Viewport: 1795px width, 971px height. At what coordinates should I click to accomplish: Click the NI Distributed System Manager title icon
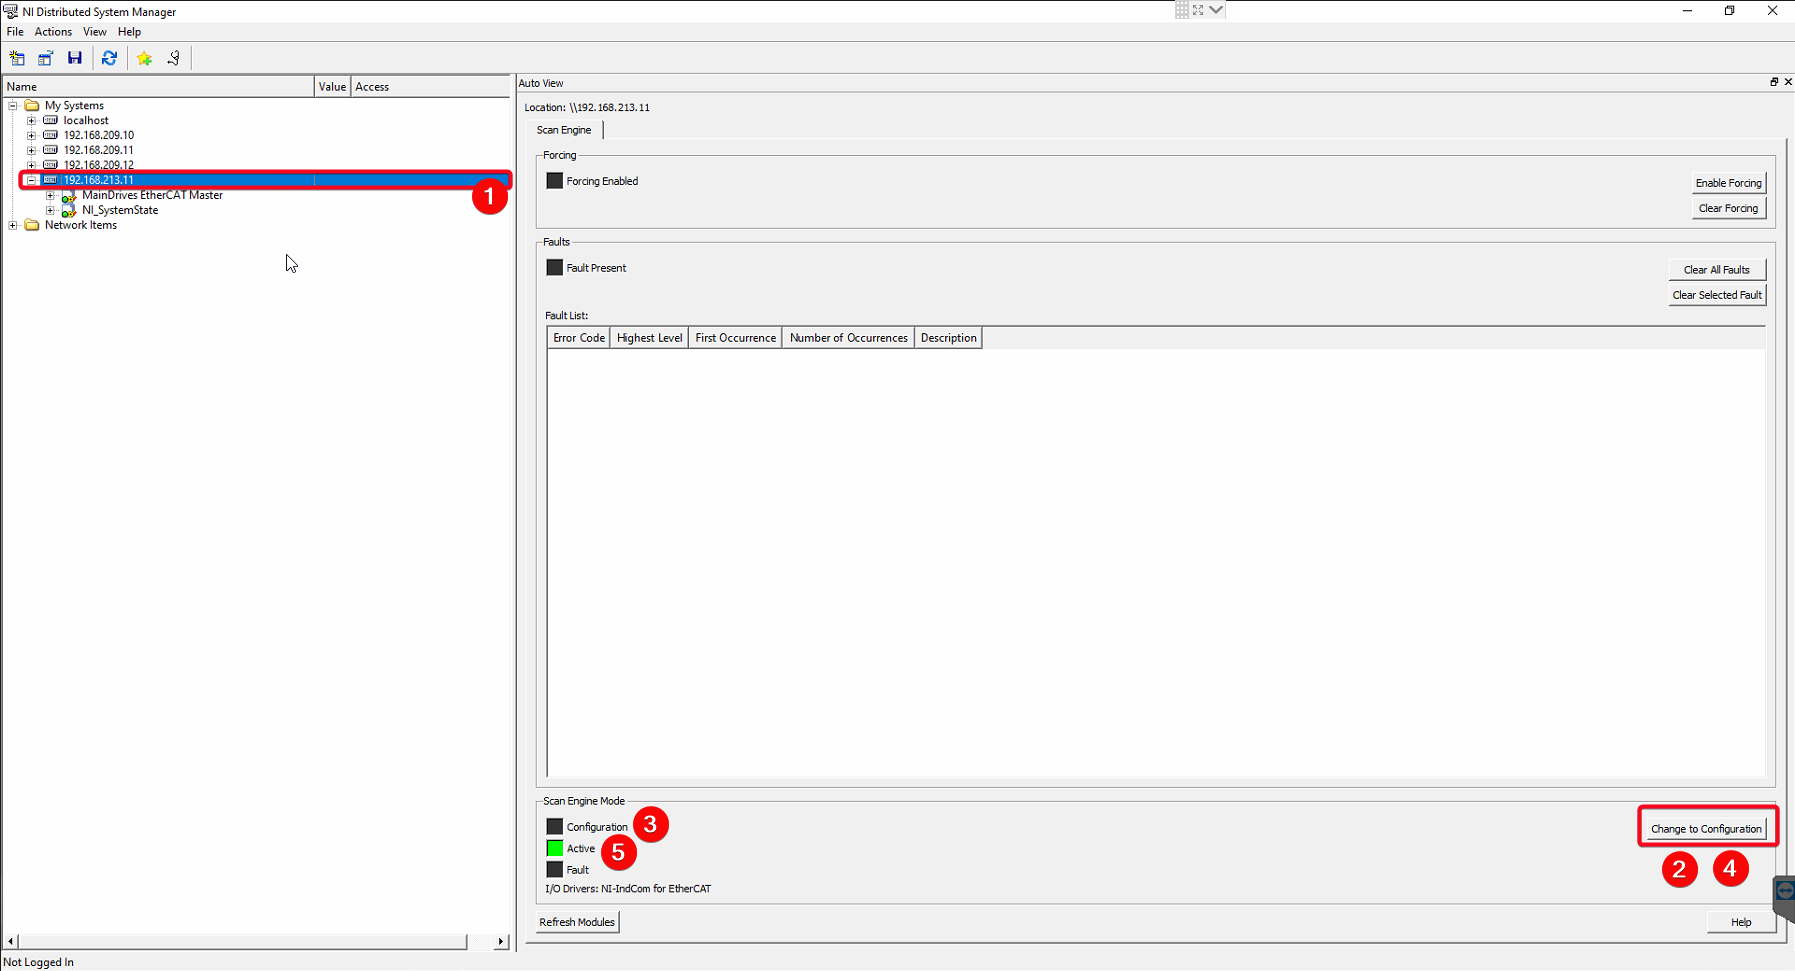(x=11, y=11)
